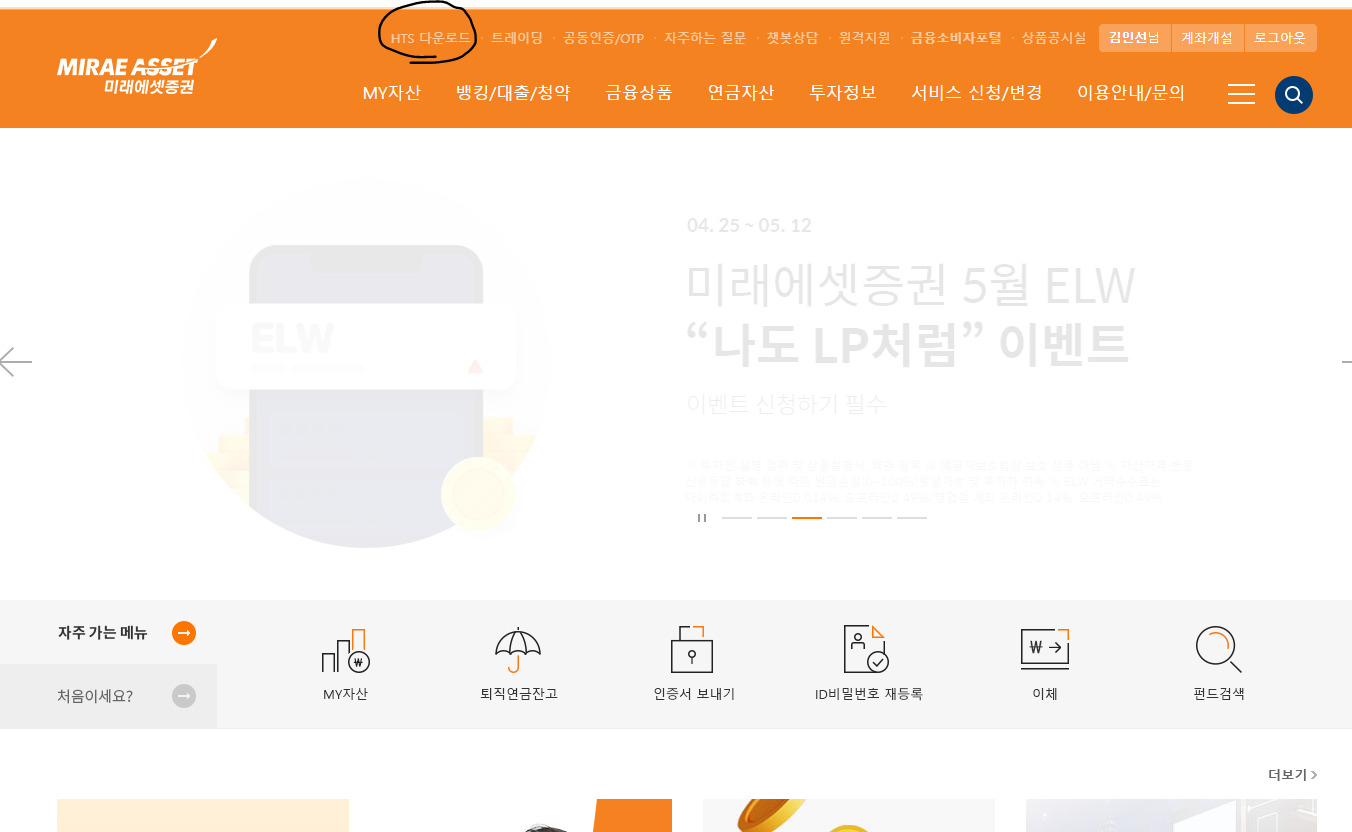Open the 이체 transfer icon
Viewport: 1352px width, 832px height.
[1045, 649]
